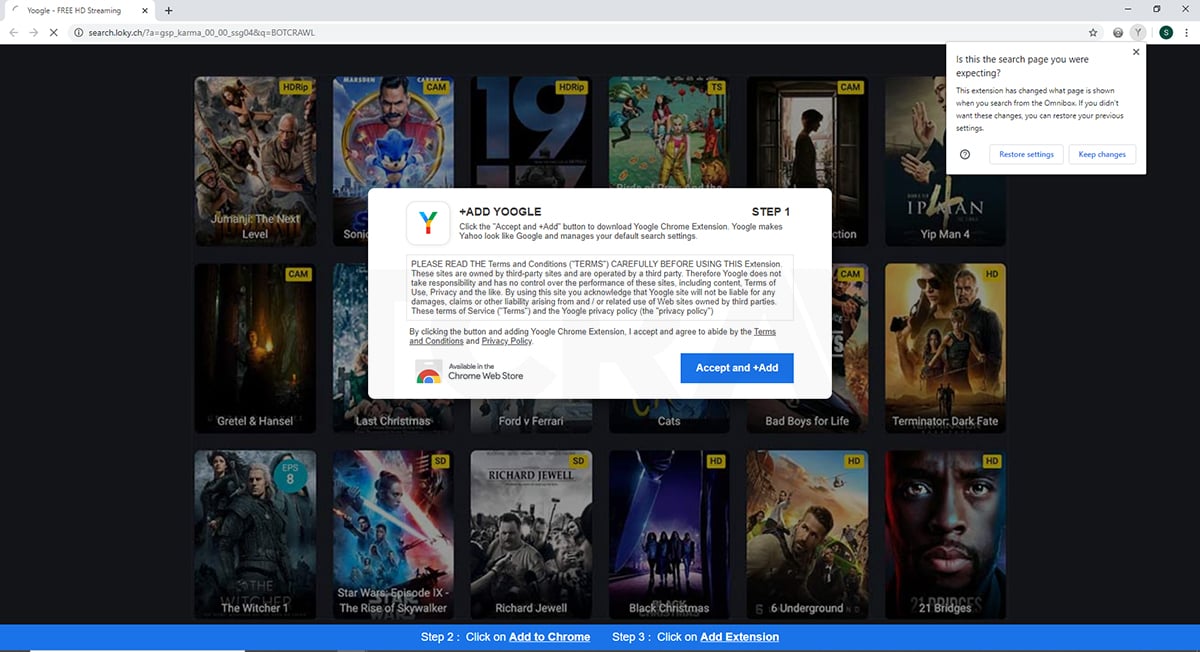Click the Restore settings button
1200x652 pixels.
pos(1026,154)
